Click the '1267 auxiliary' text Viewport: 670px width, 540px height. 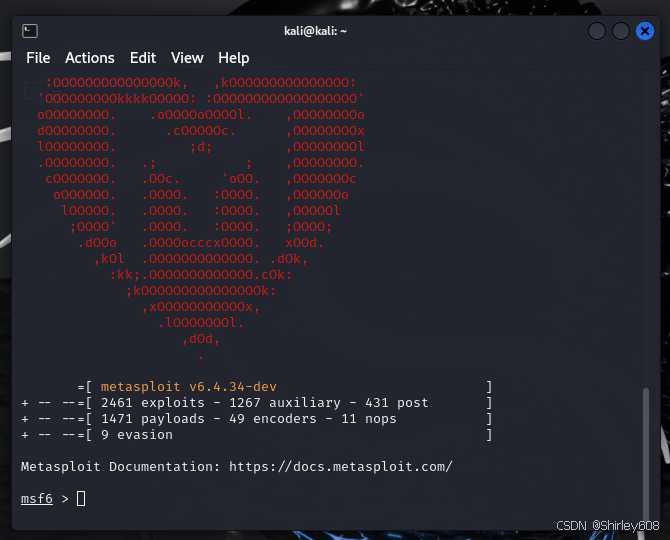coord(285,403)
